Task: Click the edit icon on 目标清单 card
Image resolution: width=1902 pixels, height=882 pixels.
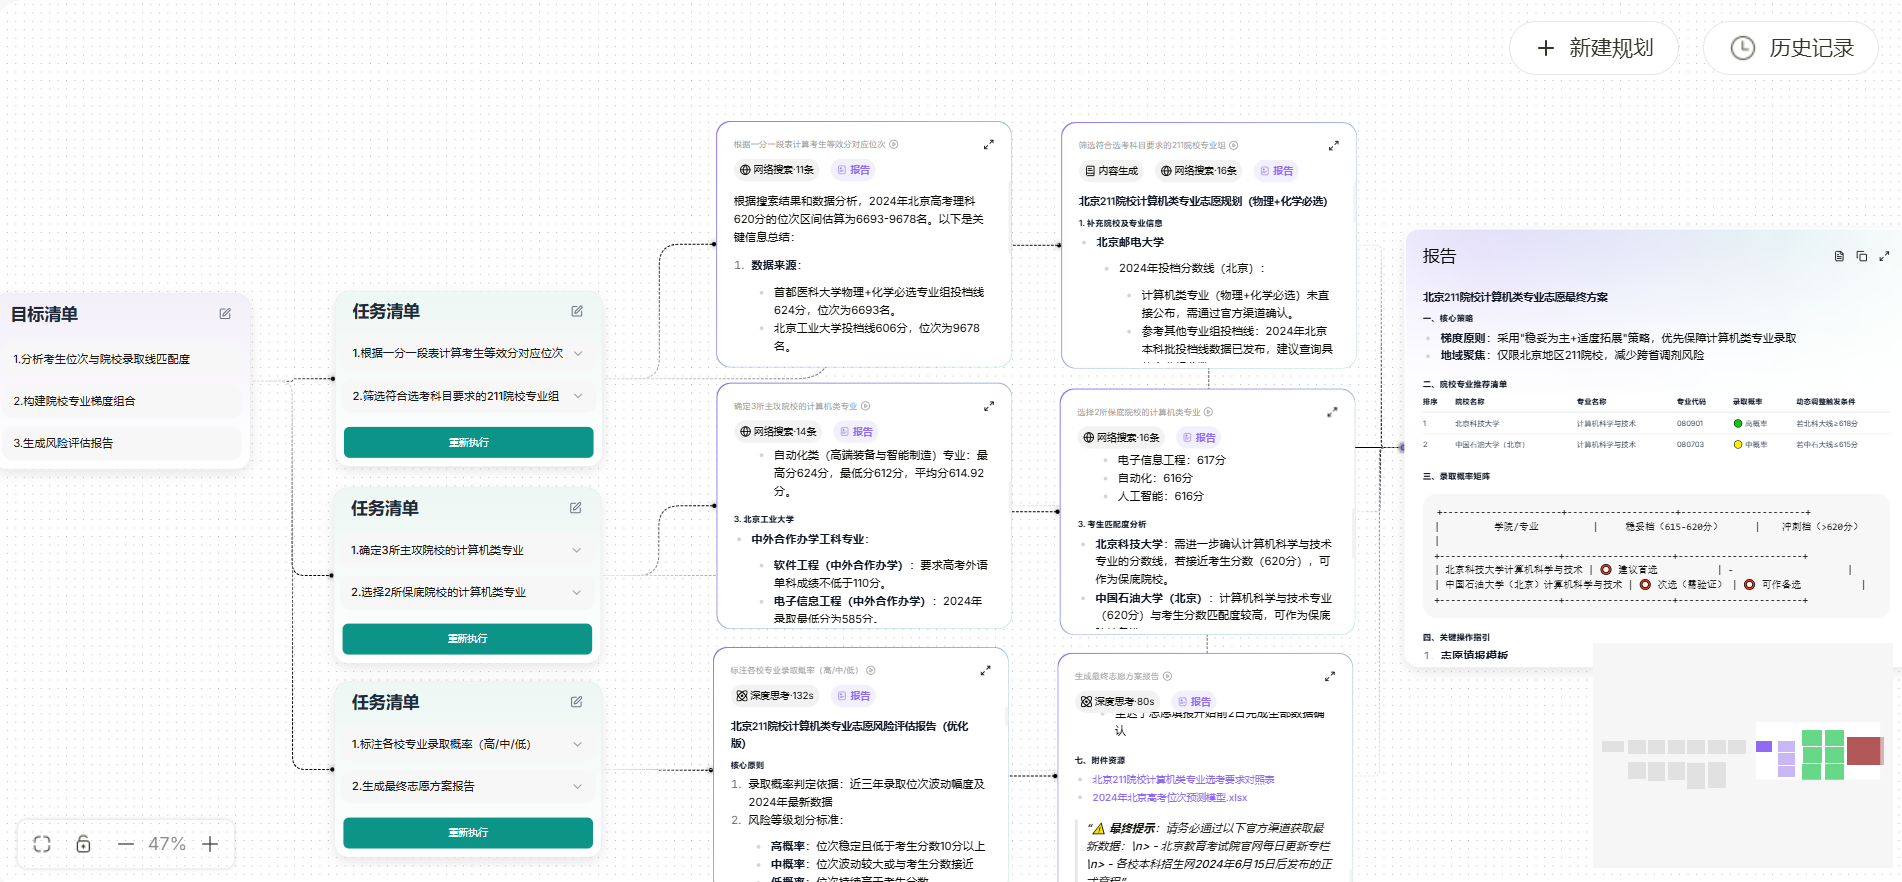Action: coord(225,314)
